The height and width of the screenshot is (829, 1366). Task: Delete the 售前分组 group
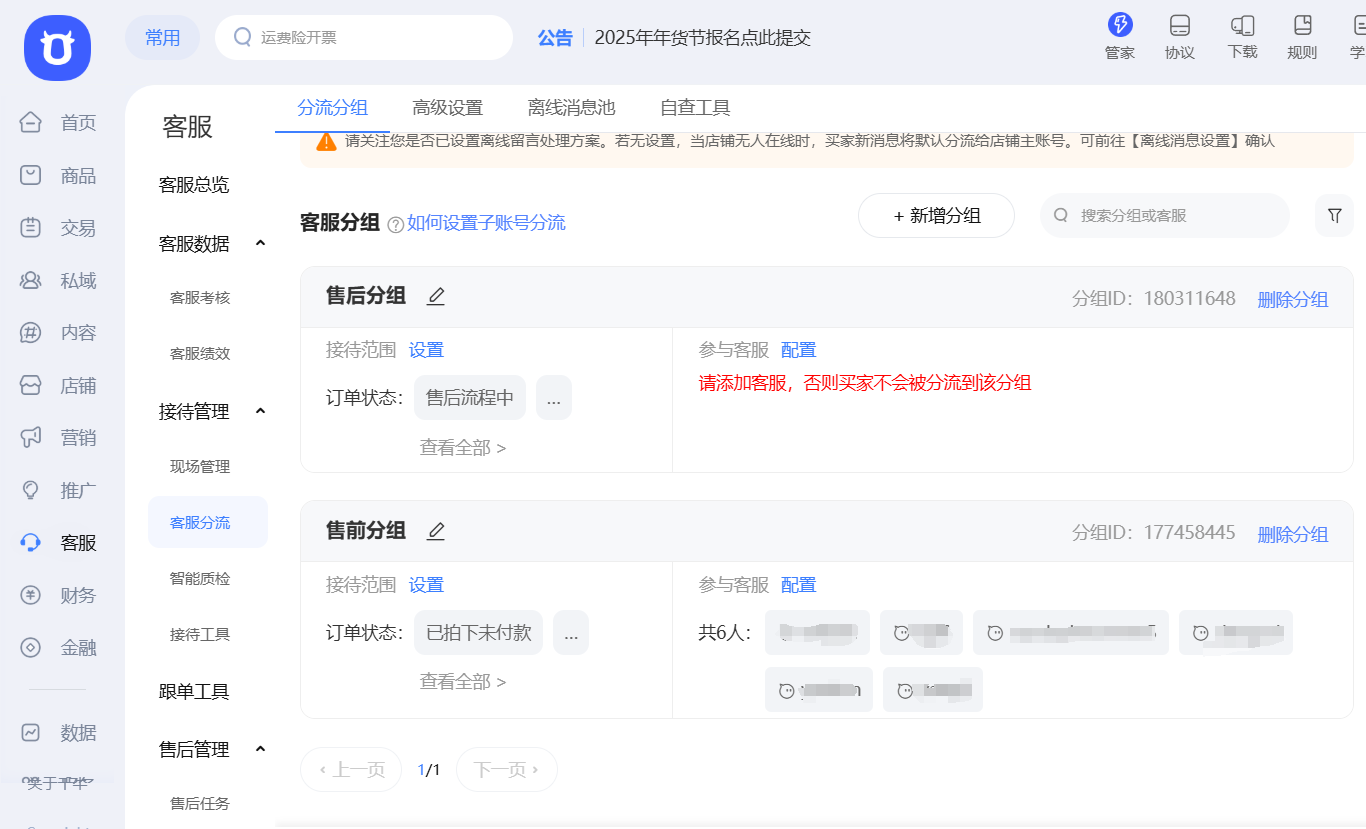pyautogui.click(x=1293, y=535)
